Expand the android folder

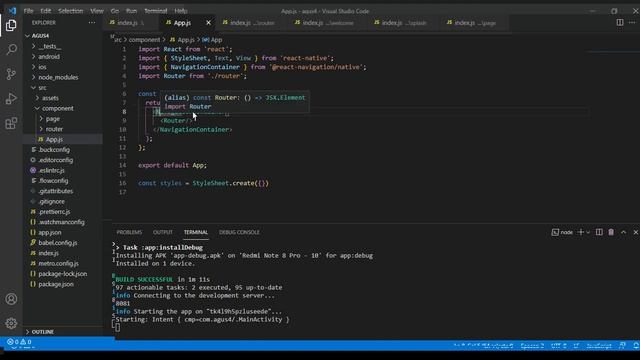click(62, 57)
